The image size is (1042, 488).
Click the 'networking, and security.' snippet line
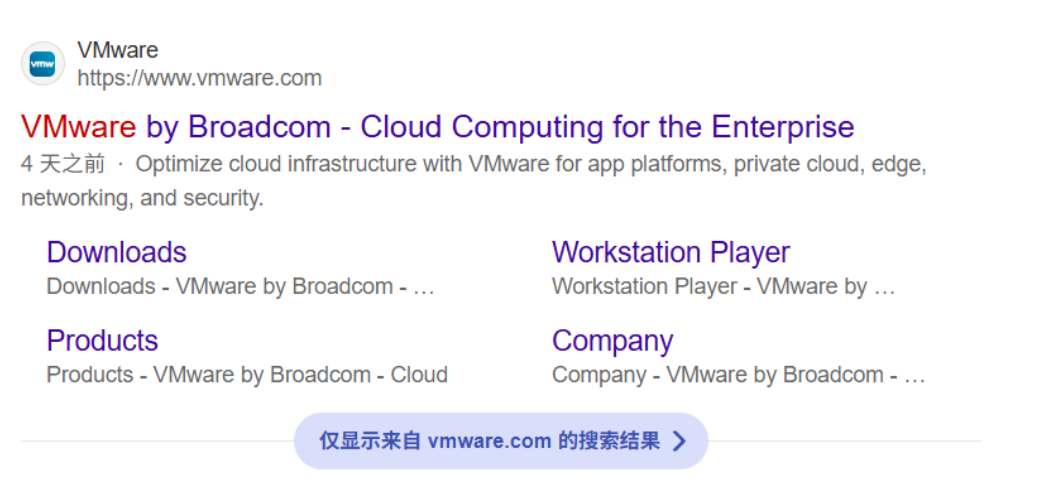click(142, 198)
